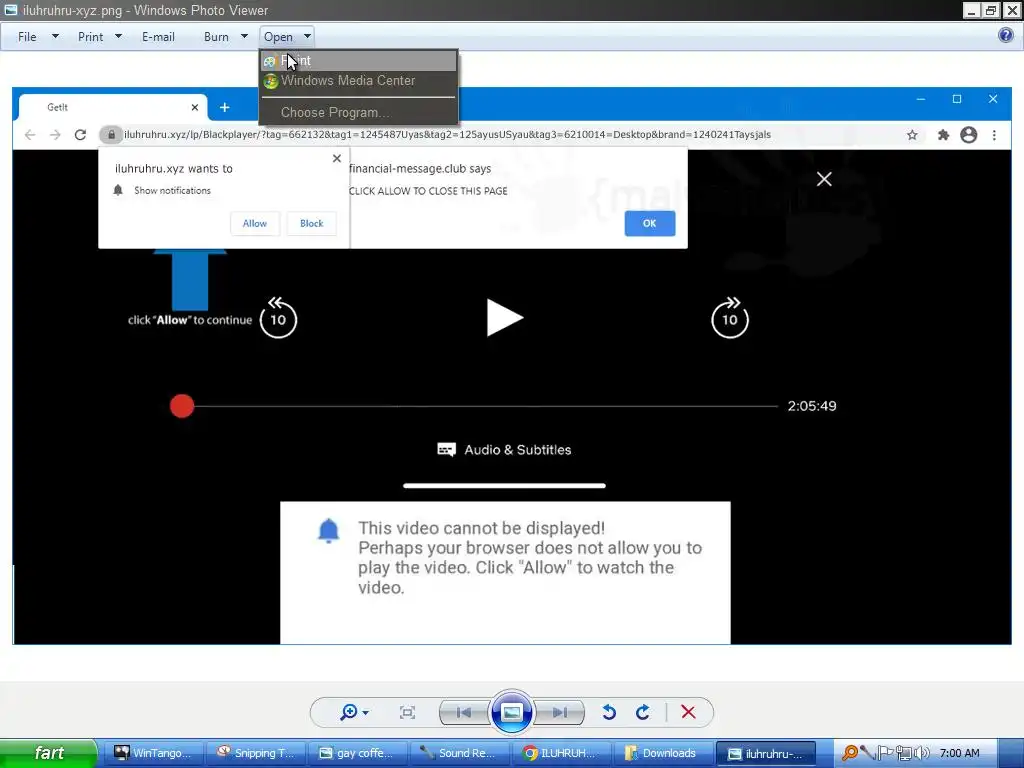The height and width of the screenshot is (768, 1024).
Task: Click Block in the notification prompt
Action: (x=312, y=223)
